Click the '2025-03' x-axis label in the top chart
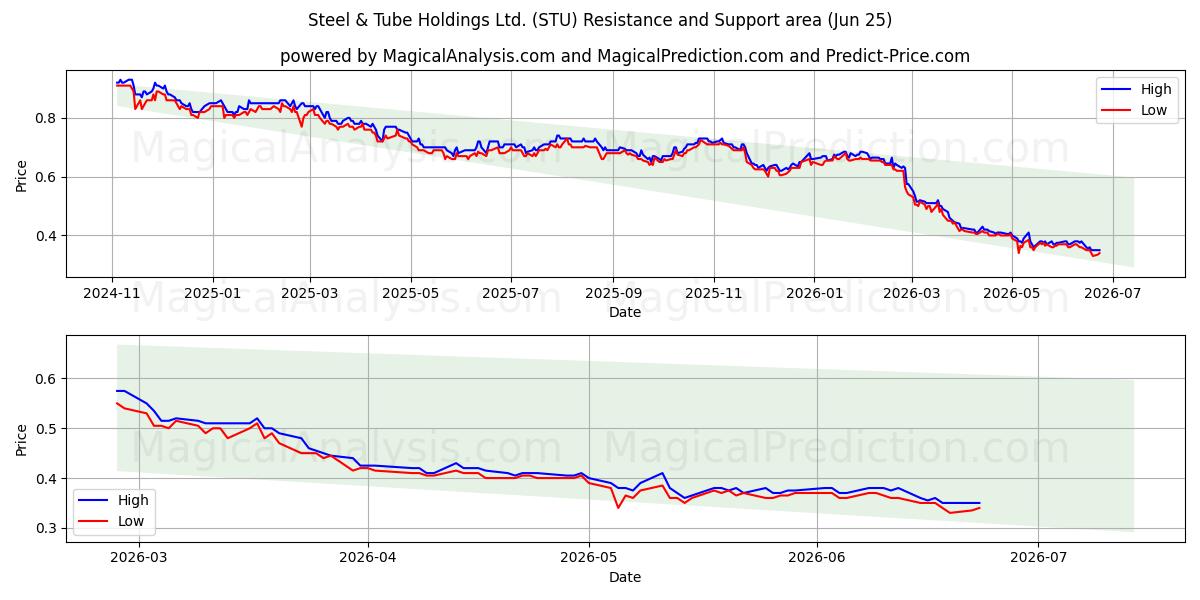Screen dimensions: 1200x600 point(310,294)
